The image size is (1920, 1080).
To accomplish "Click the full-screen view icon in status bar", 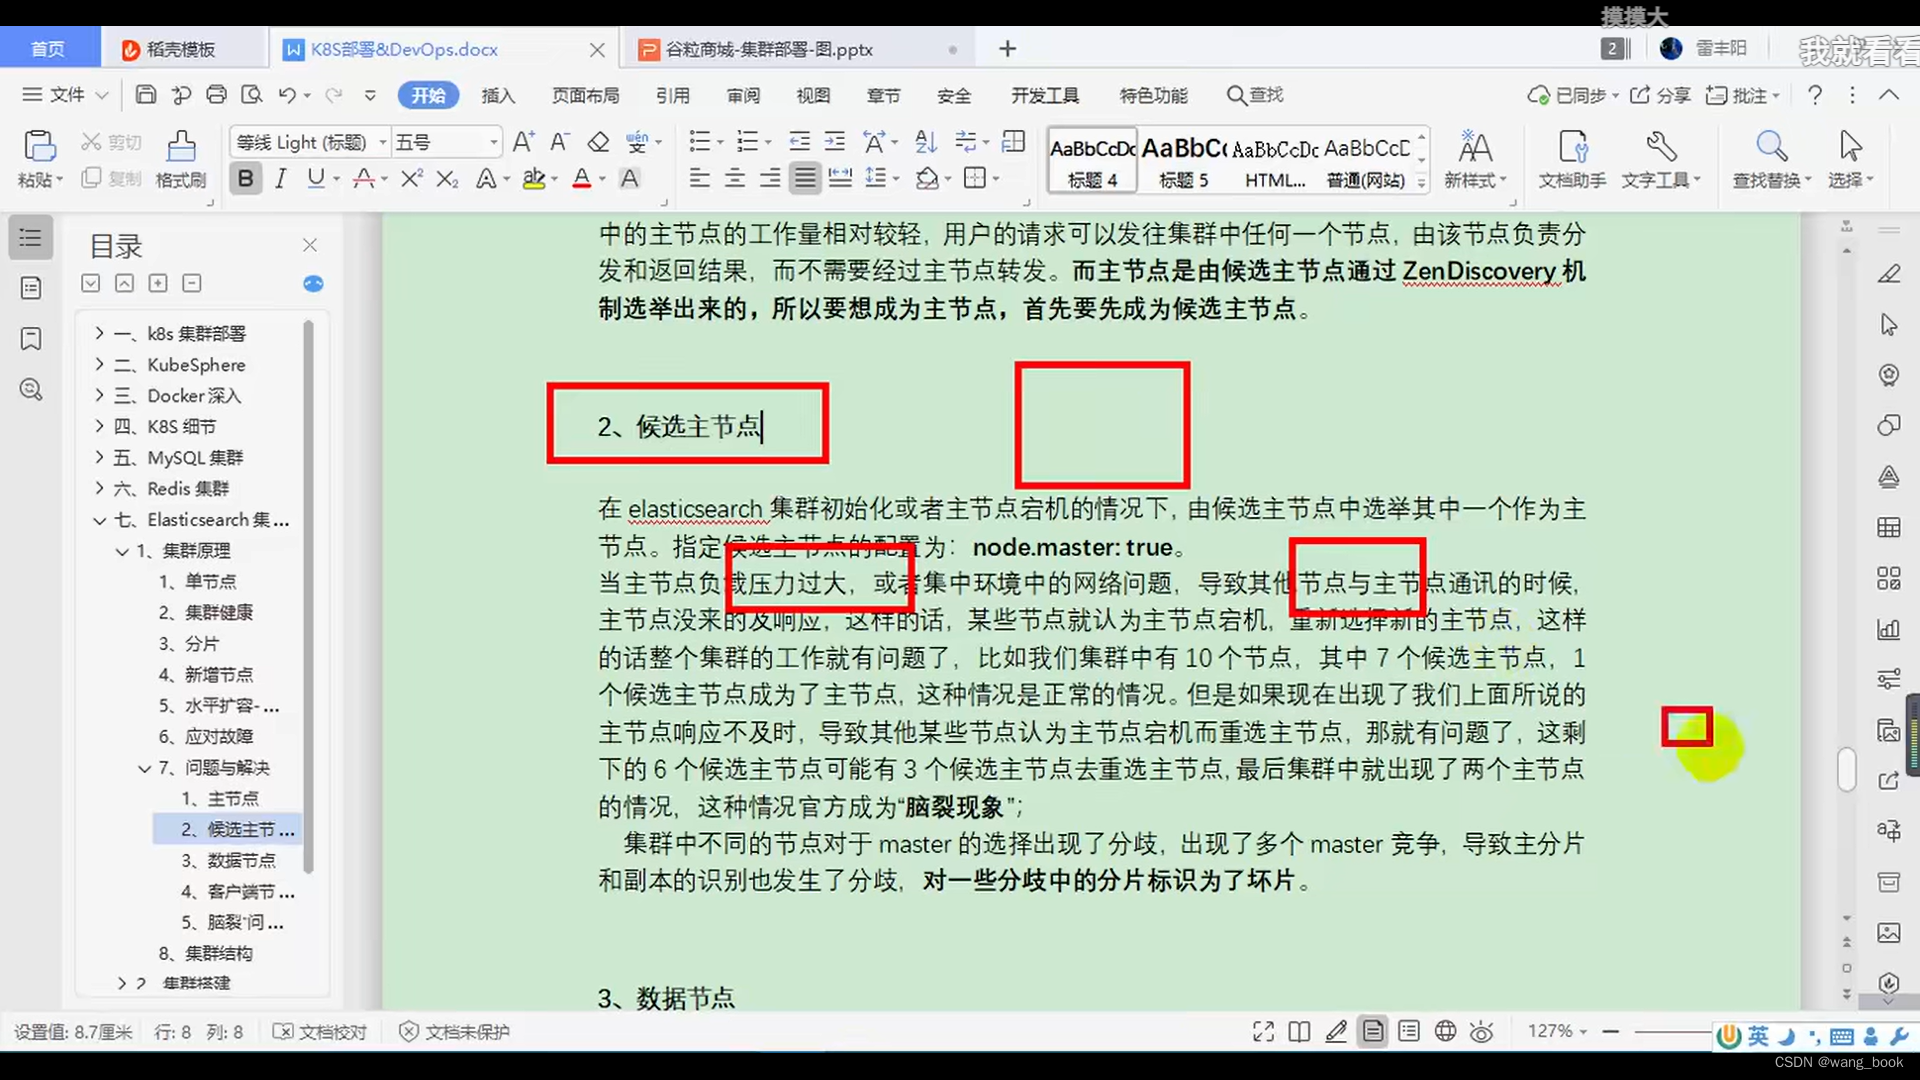I will [x=1262, y=1031].
